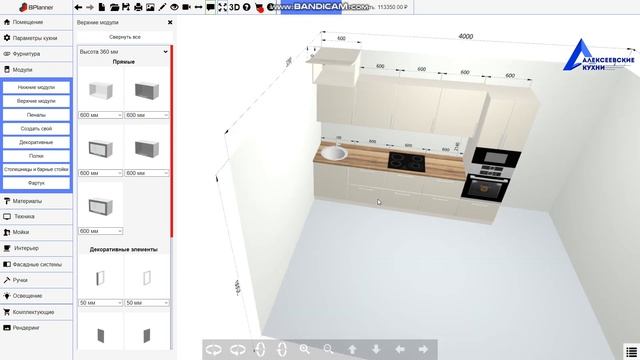Open the Ручки section
This screenshot has width=640, height=360.
[x=36, y=280]
